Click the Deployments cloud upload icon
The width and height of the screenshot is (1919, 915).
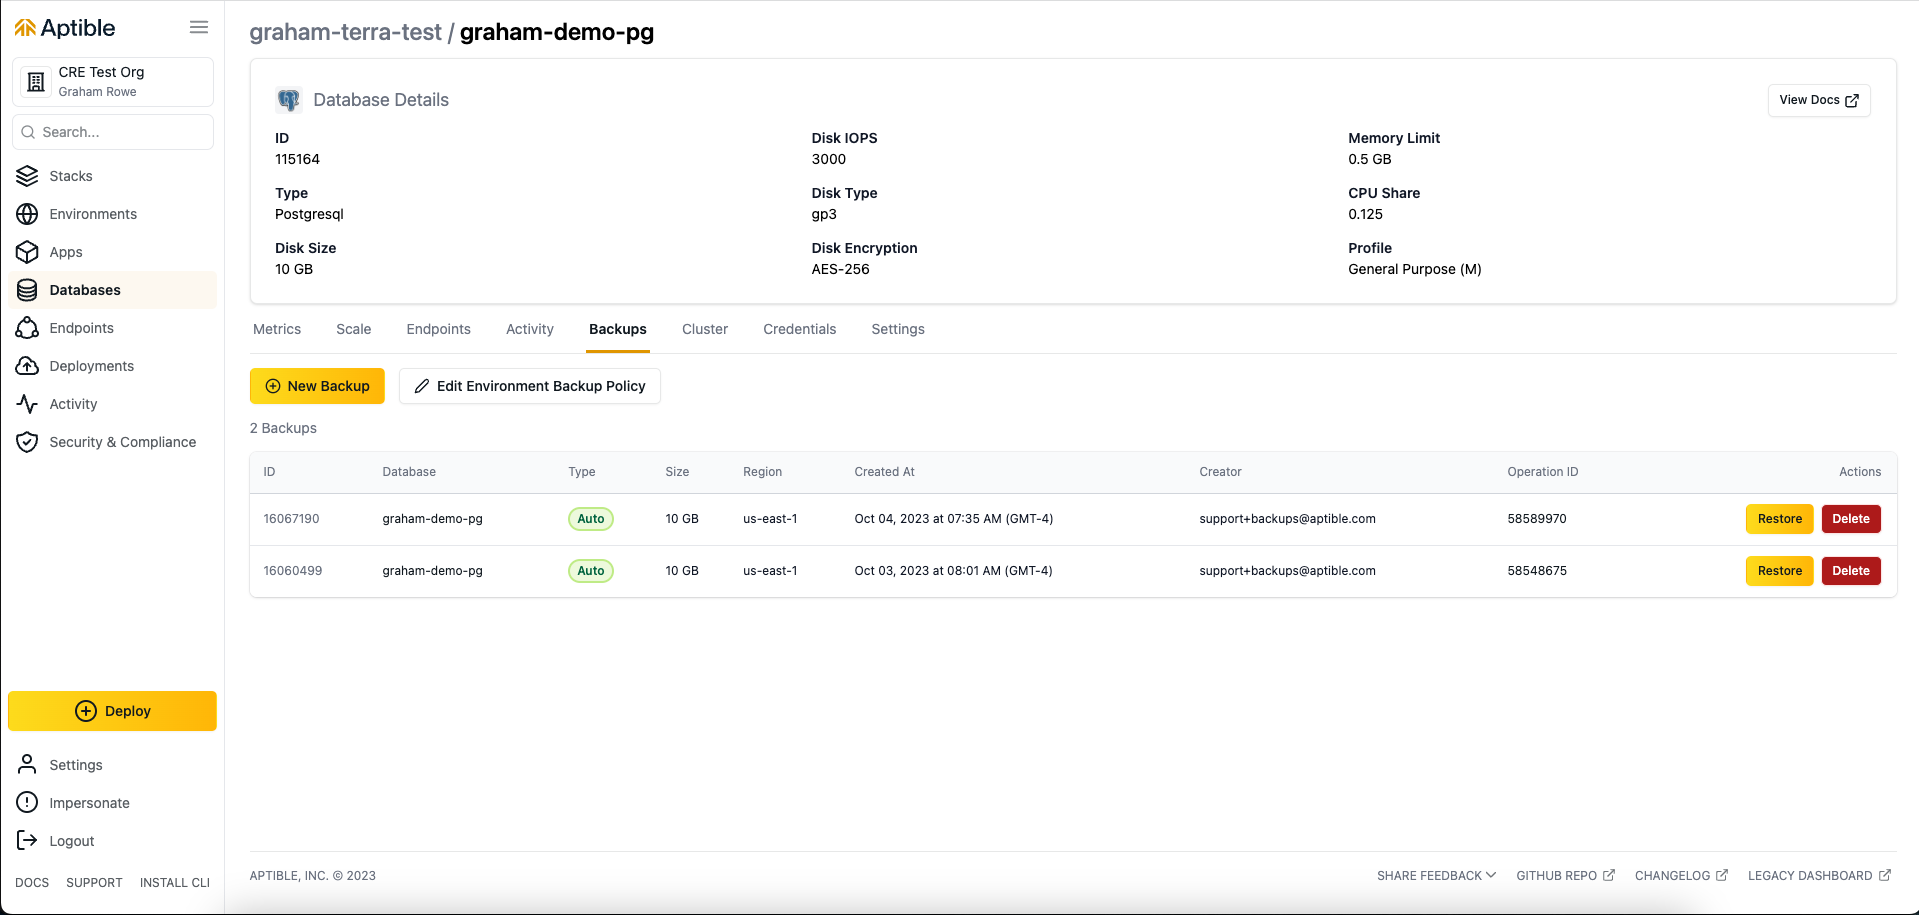[27, 366]
